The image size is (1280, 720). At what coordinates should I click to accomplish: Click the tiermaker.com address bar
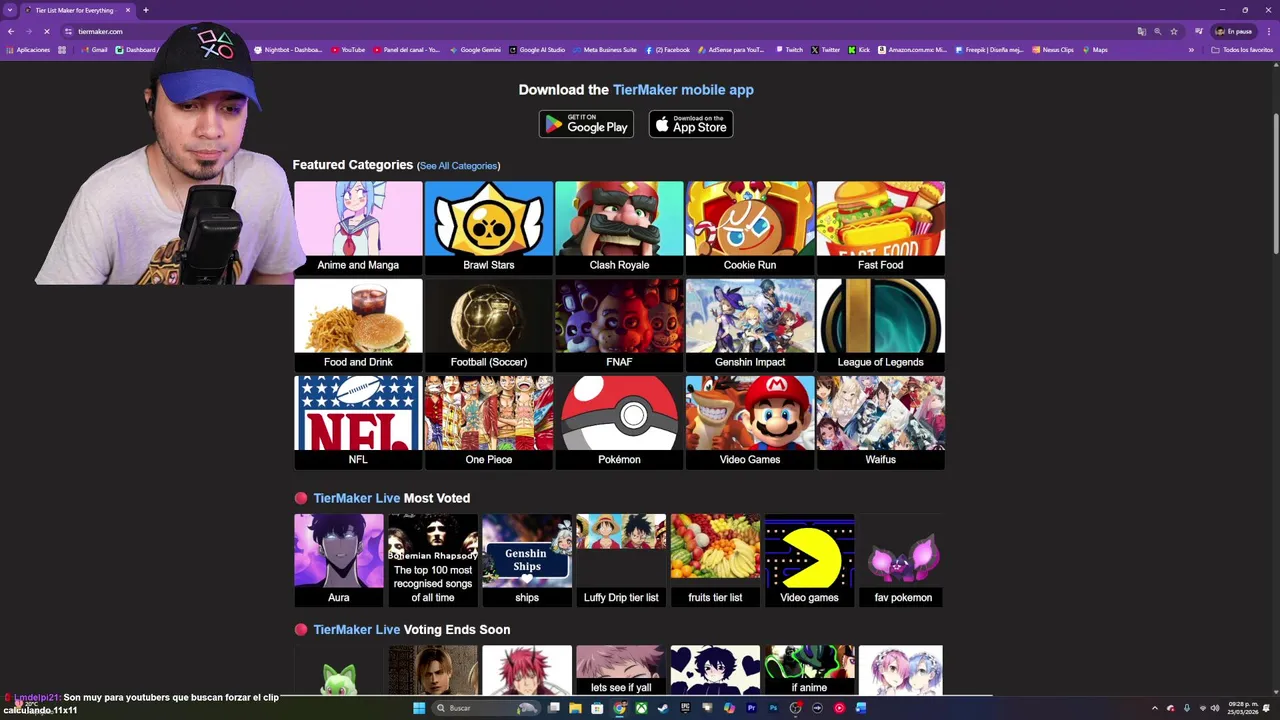point(600,31)
